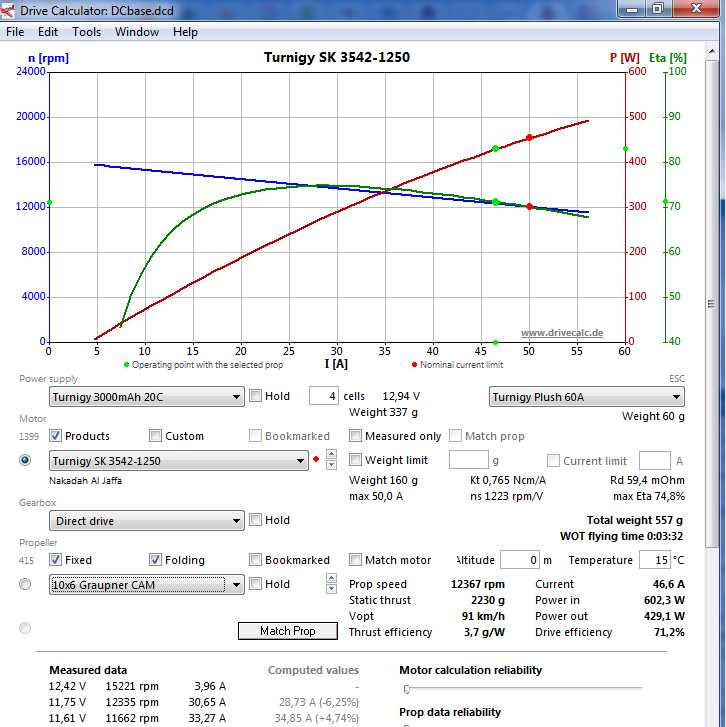Click the green marker on the rpm axis

click(48, 203)
